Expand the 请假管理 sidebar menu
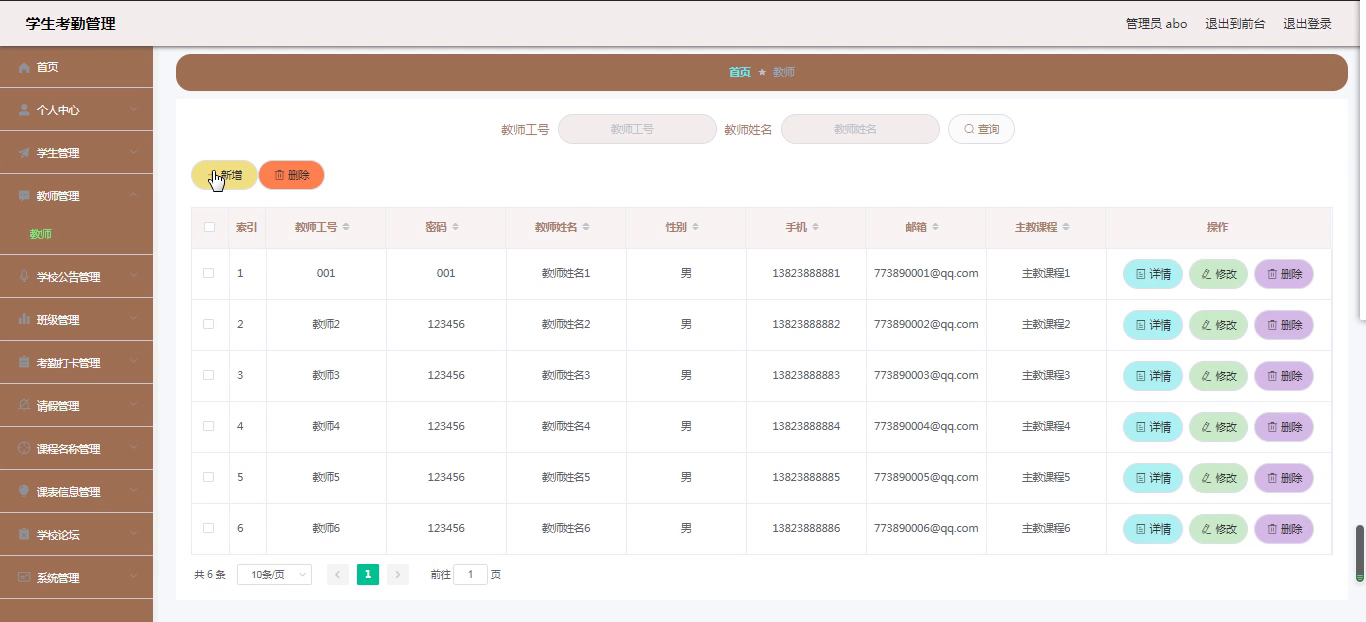Image resolution: width=1366 pixels, height=622 pixels. click(133, 406)
